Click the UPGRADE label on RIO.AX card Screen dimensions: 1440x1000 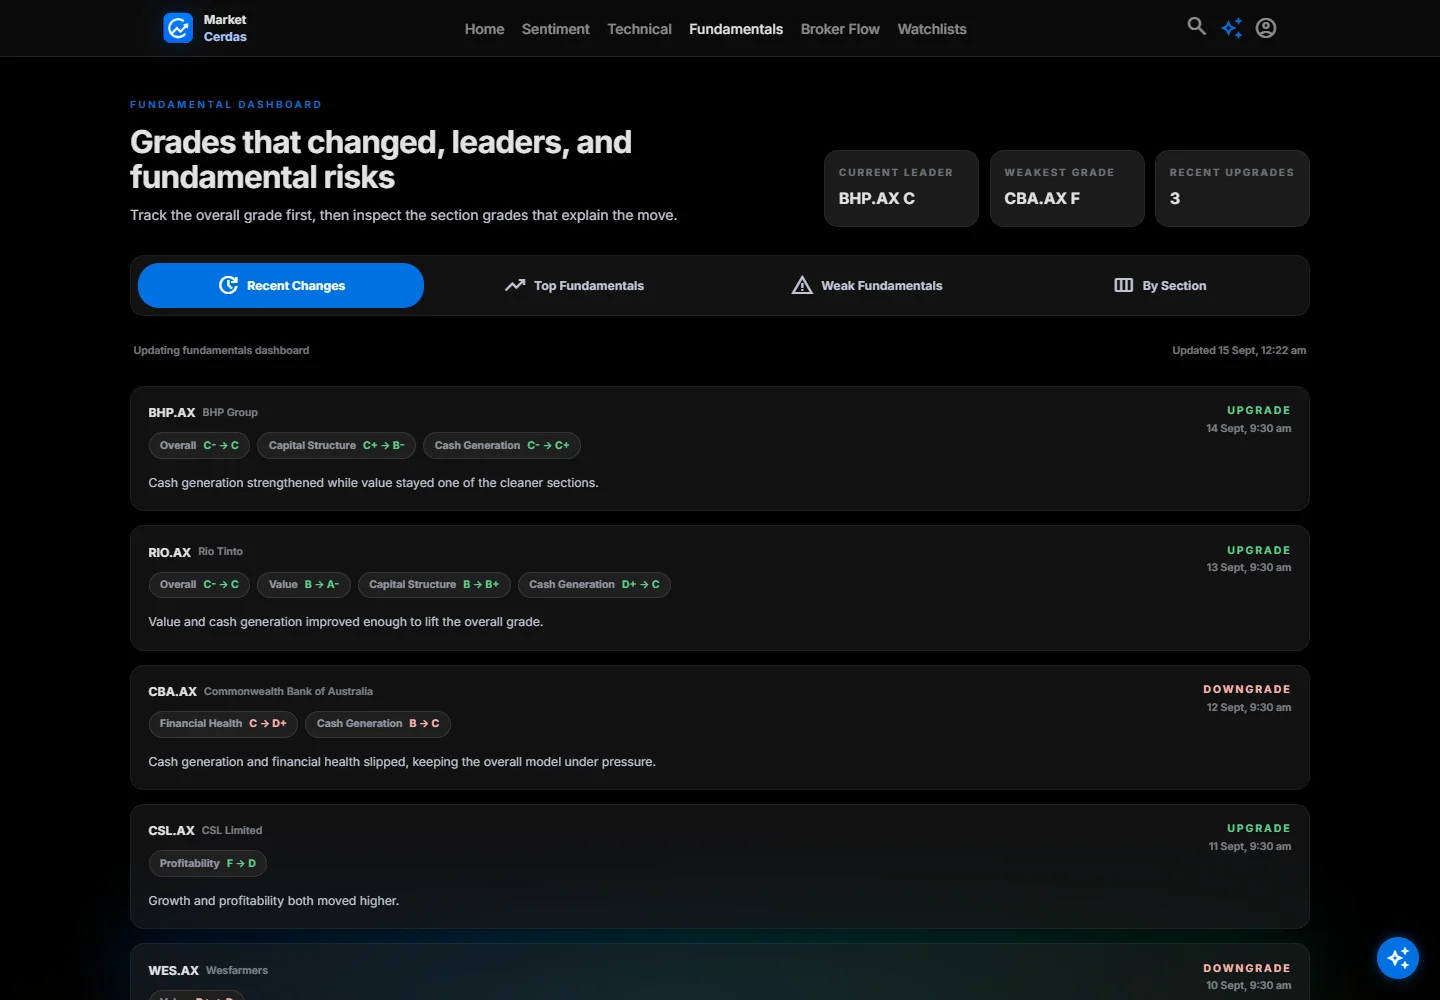[x=1258, y=550]
